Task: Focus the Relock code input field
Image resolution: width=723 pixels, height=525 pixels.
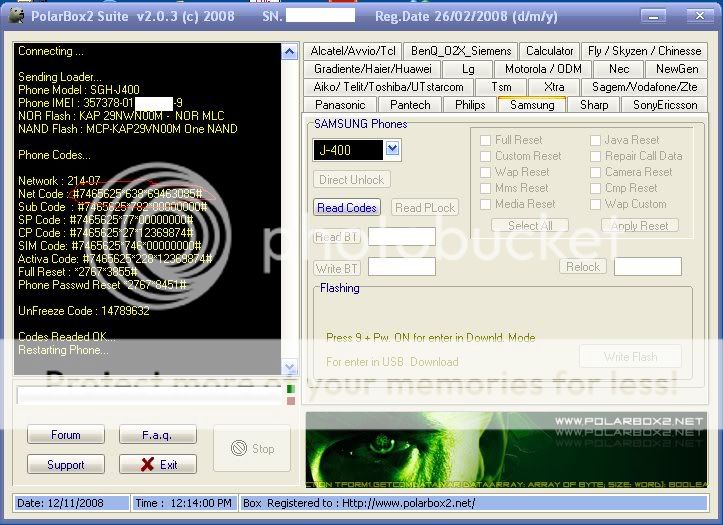Action: 648,266
